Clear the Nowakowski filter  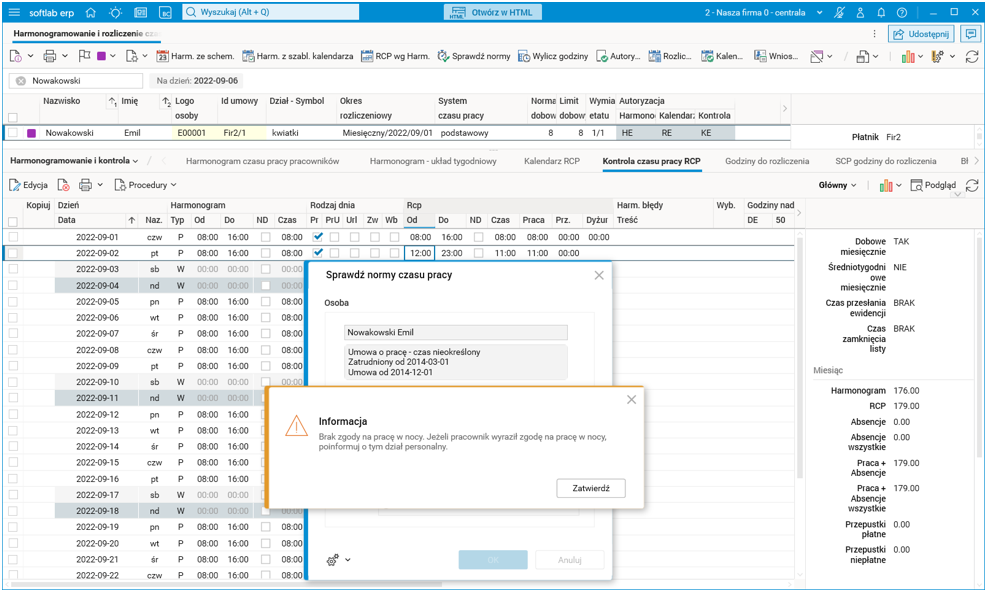click(21, 81)
